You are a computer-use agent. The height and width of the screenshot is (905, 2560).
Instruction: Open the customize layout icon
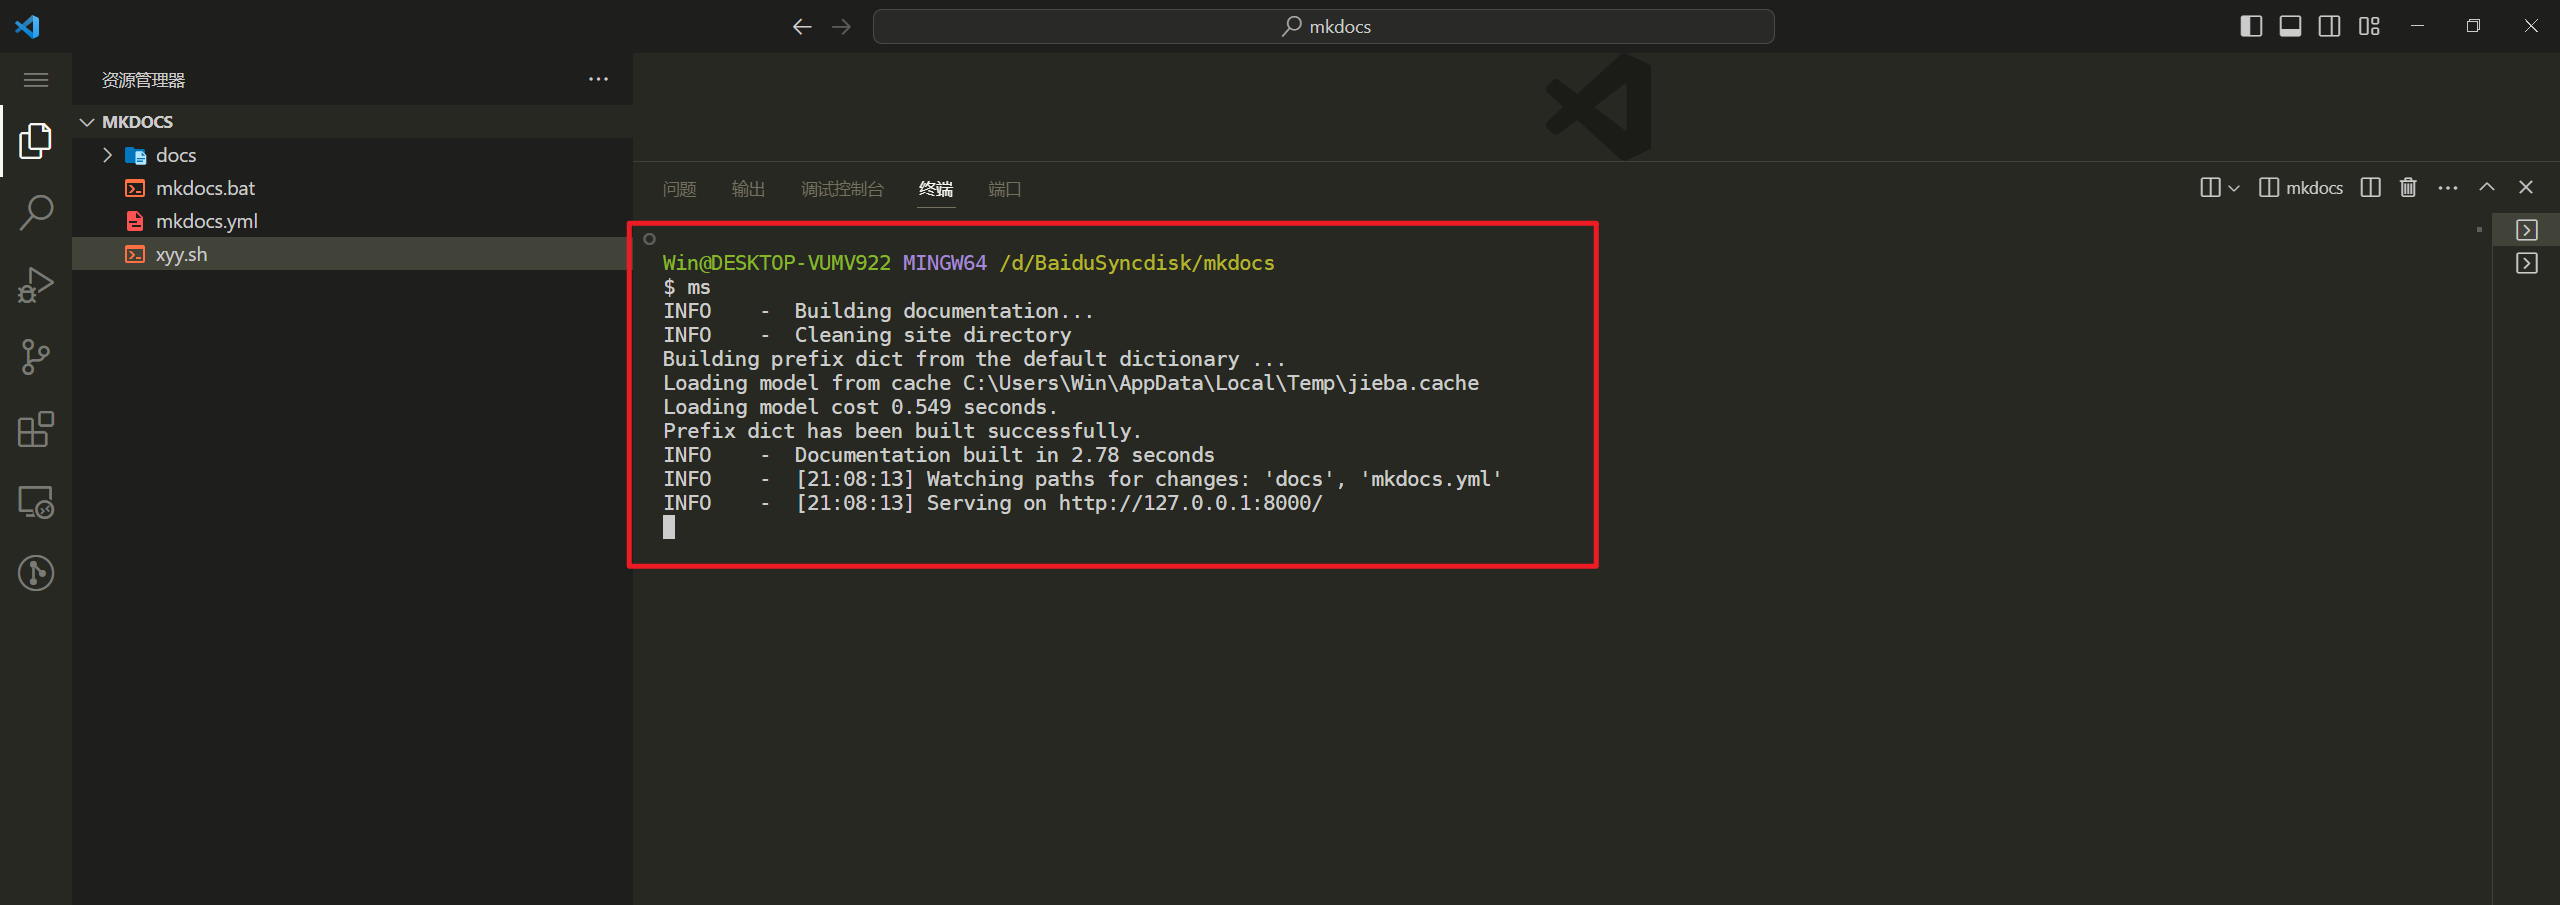point(2369,26)
